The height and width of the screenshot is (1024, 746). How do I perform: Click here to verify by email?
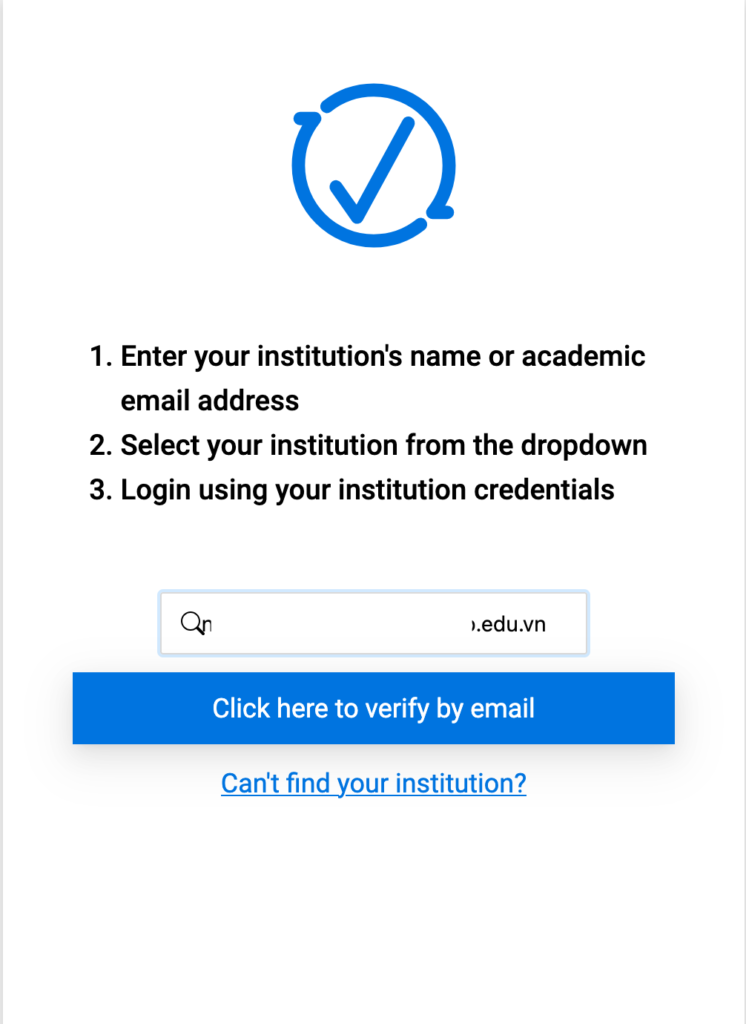pos(373,708)
